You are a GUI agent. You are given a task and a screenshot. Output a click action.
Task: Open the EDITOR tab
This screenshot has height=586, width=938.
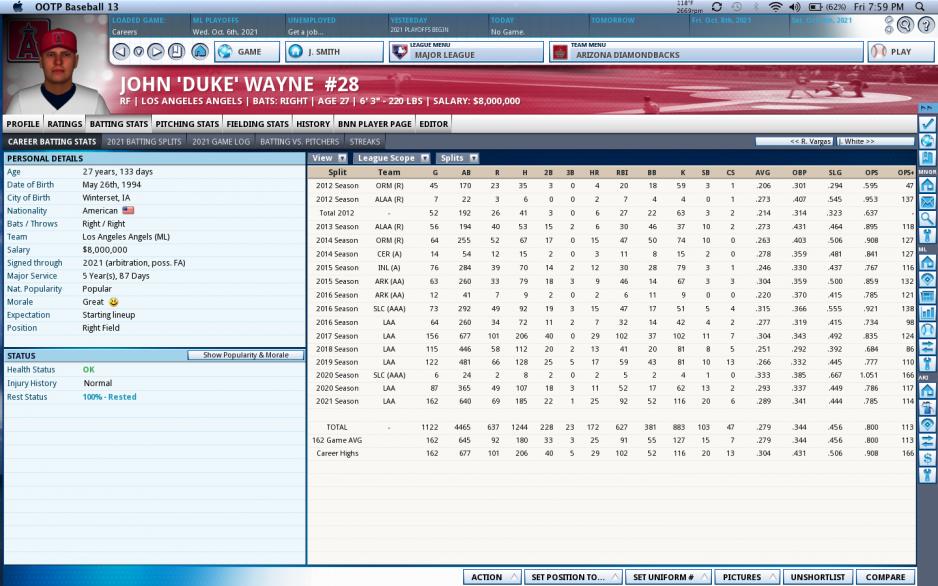coord(434,124)
